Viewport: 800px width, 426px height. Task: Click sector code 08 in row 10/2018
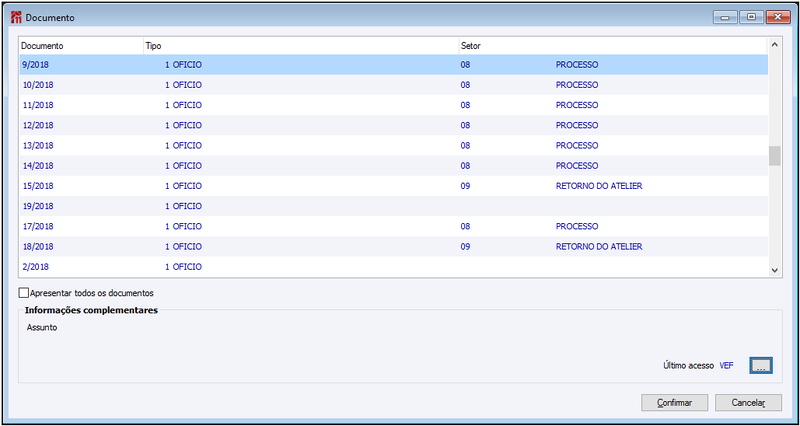[x=465, y=85]
